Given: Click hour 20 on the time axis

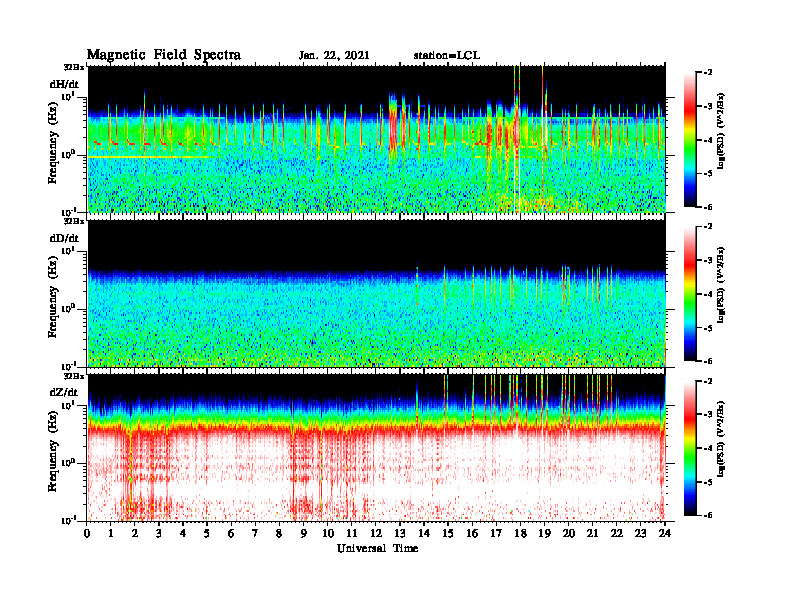Looking at the screenshot, I should coord(569,533).
